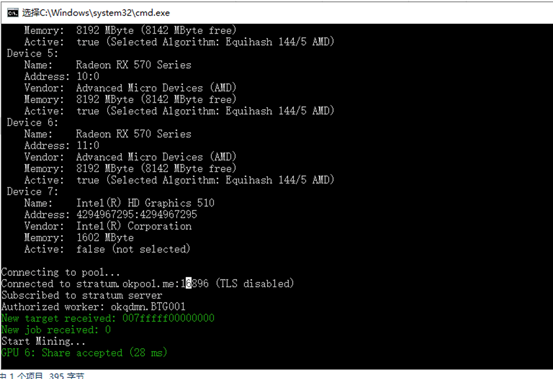Click the cmd.exe icon in title bar
The height and width of the screenshot is (379, 553).
(x=13, y=13)
